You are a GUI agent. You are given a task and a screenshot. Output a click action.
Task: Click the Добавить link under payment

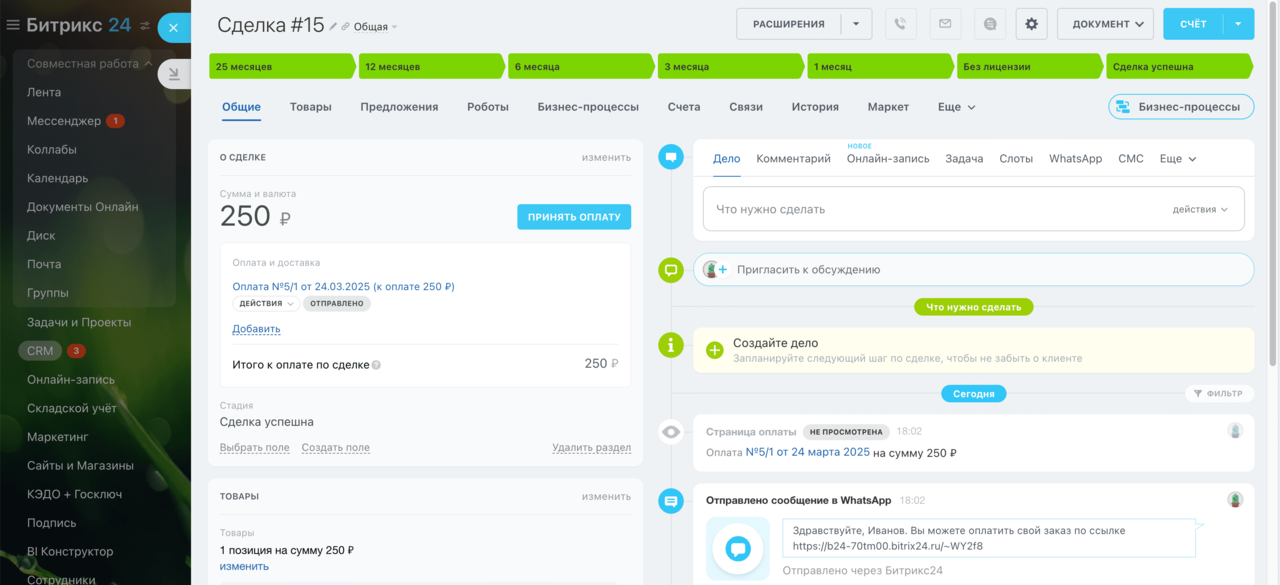256,329
